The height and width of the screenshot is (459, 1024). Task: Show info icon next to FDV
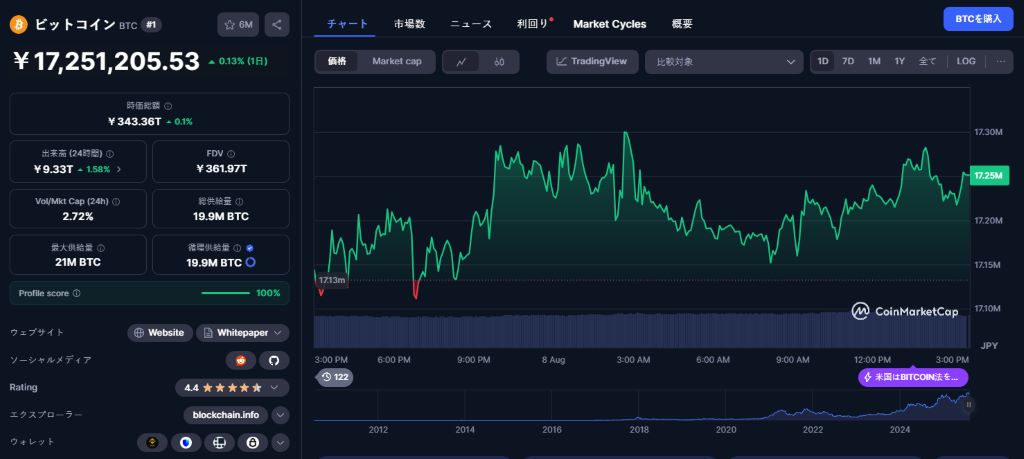coord(231,154)
